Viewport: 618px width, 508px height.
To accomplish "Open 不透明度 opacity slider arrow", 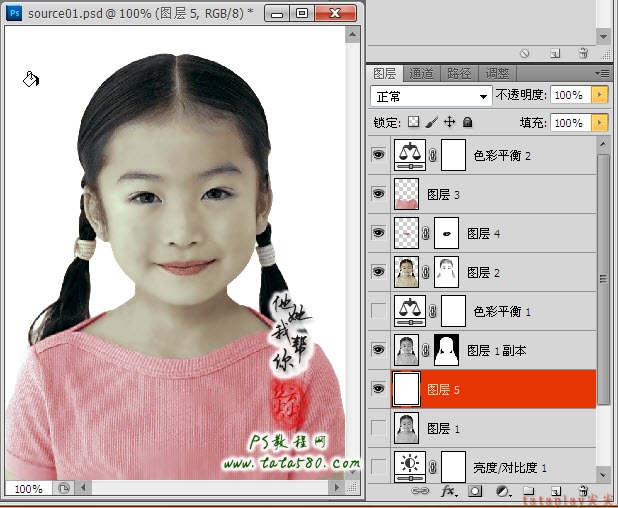I will pyautogui.click(x=599, y=95).
